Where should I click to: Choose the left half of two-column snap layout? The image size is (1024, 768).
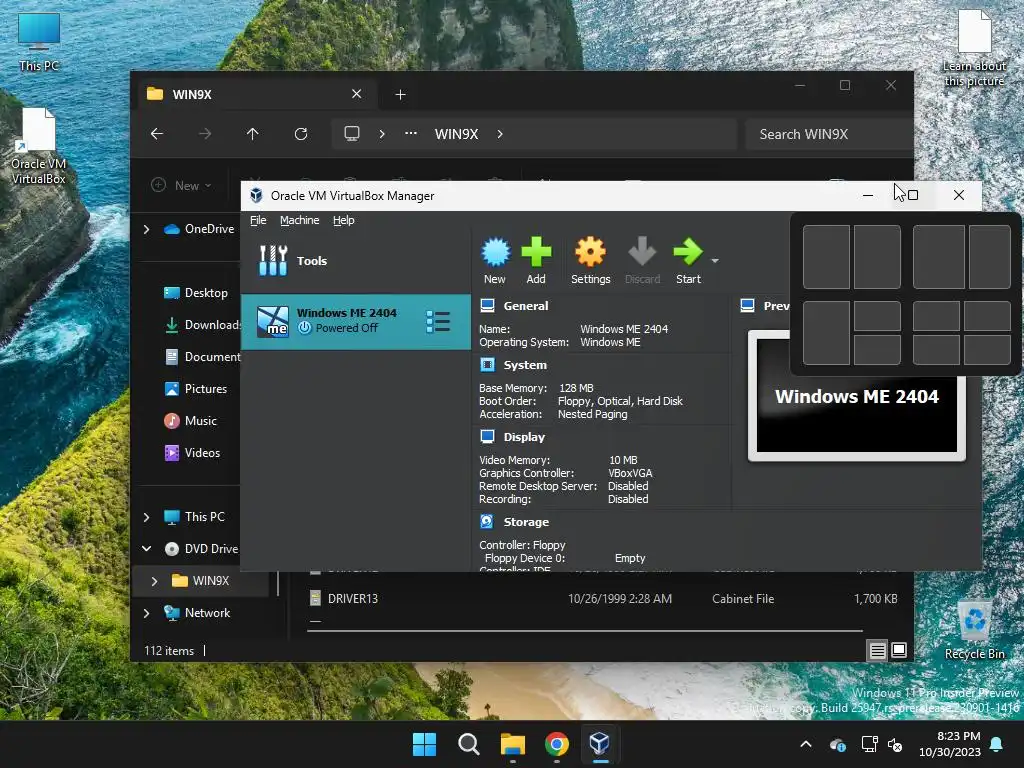tap(826, 257)
